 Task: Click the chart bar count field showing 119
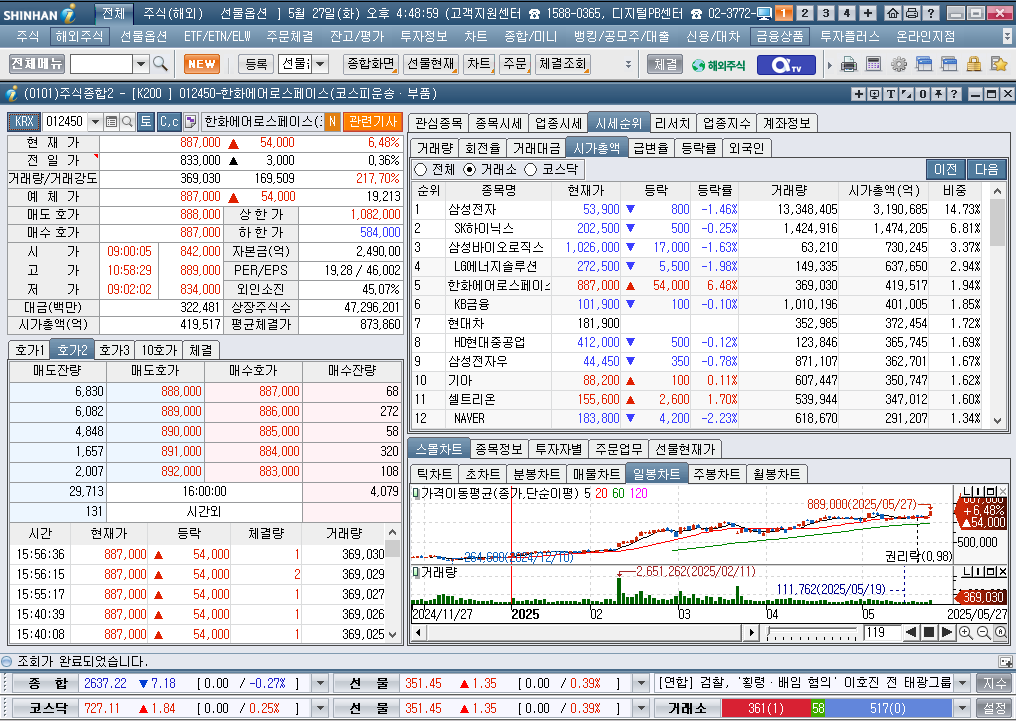[x=881, y=633]
